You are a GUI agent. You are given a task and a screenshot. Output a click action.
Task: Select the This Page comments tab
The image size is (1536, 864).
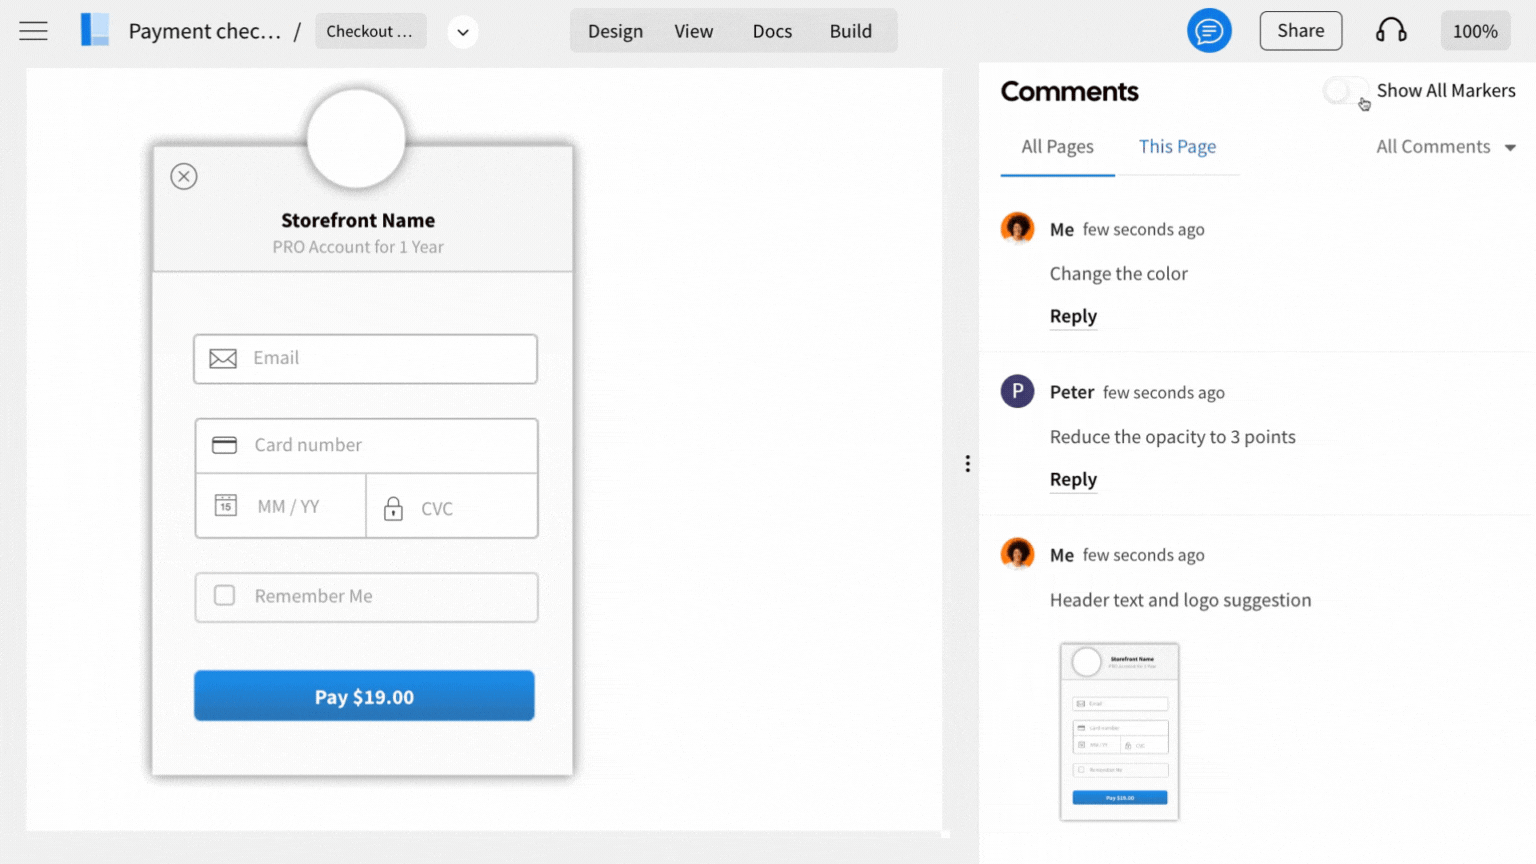coord(1177,146)
